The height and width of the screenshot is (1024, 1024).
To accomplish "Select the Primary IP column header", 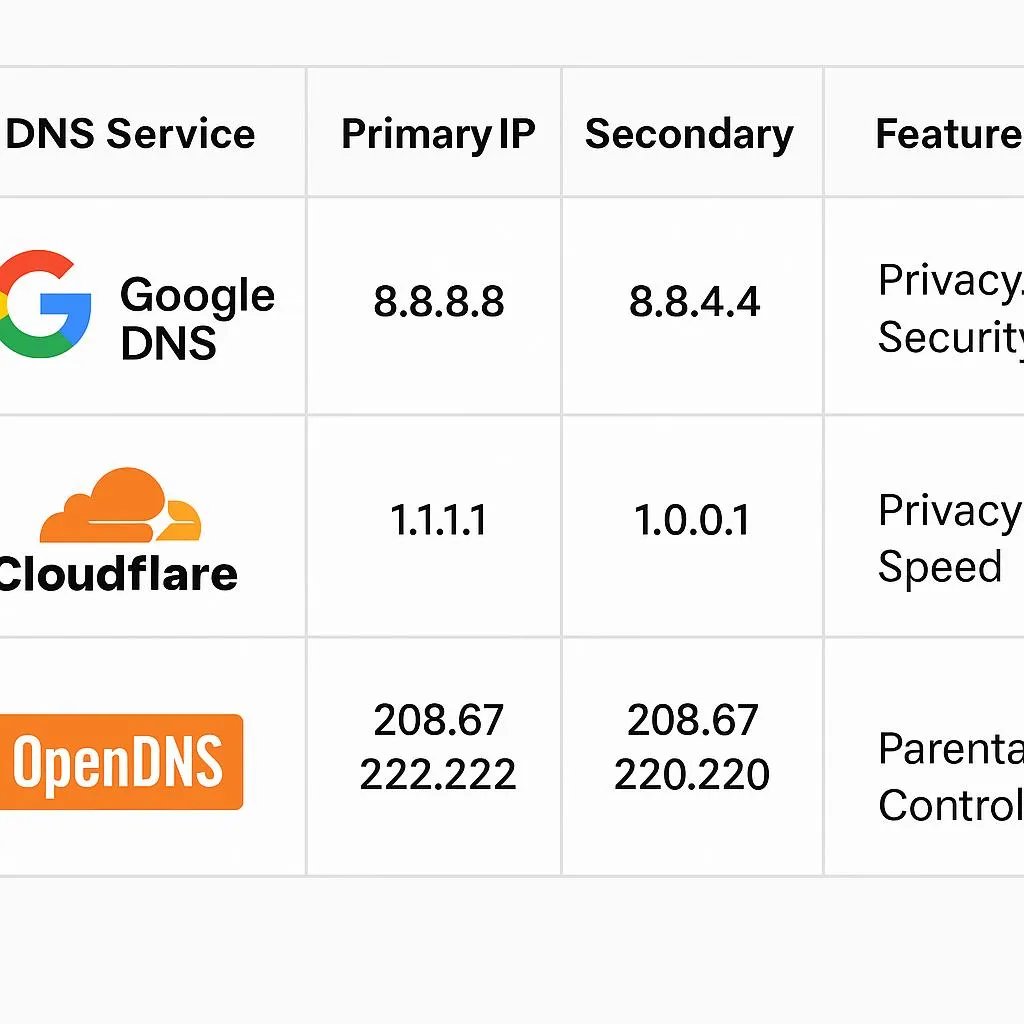I will 438,134.
